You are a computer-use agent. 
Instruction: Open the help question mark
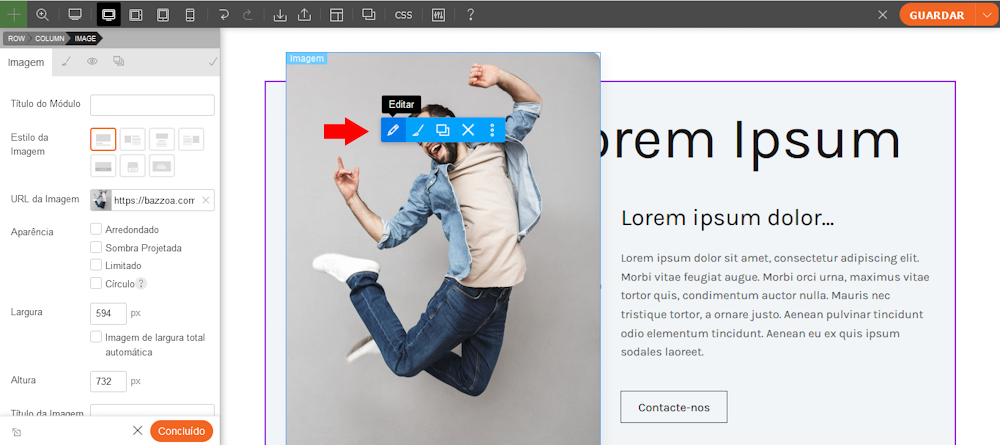[470, 15]
